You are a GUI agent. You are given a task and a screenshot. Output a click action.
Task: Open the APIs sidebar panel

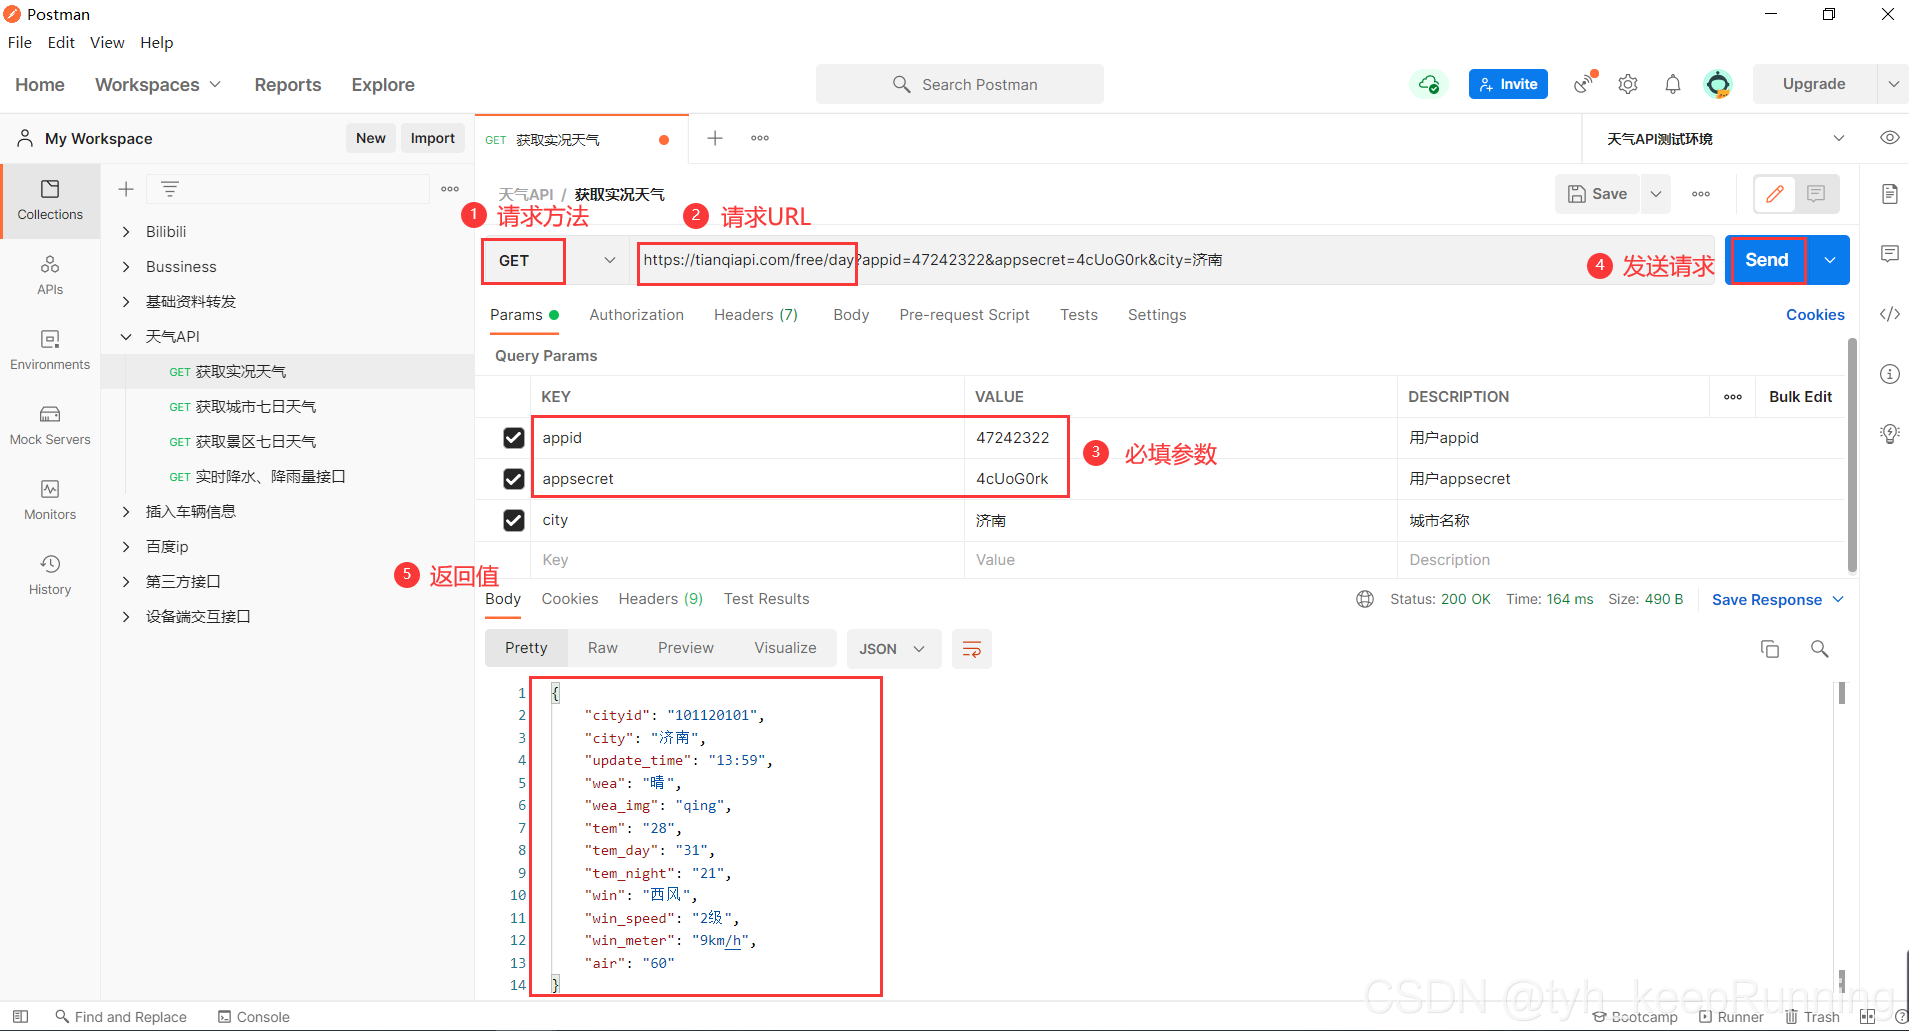(x=50, y=276)
